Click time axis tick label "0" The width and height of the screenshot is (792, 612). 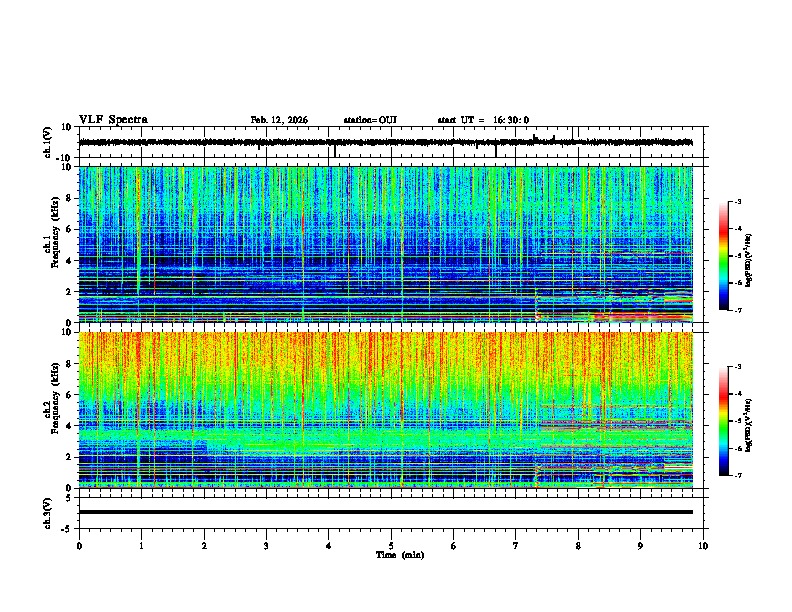tap(79, 546)
